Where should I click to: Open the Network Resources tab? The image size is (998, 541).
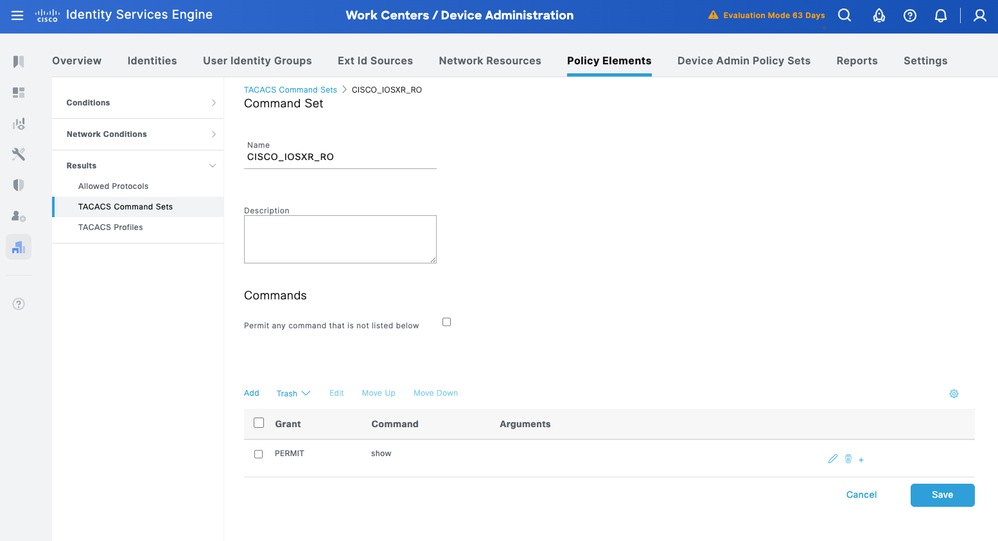tap(490, 61)
